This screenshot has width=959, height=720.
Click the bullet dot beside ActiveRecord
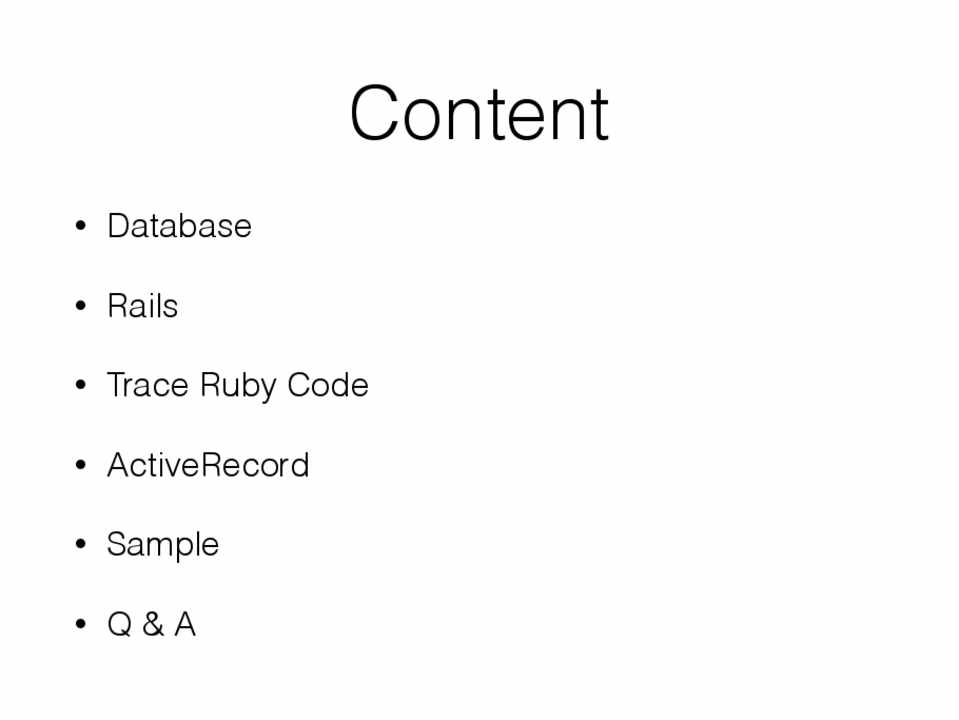[80, 466]
